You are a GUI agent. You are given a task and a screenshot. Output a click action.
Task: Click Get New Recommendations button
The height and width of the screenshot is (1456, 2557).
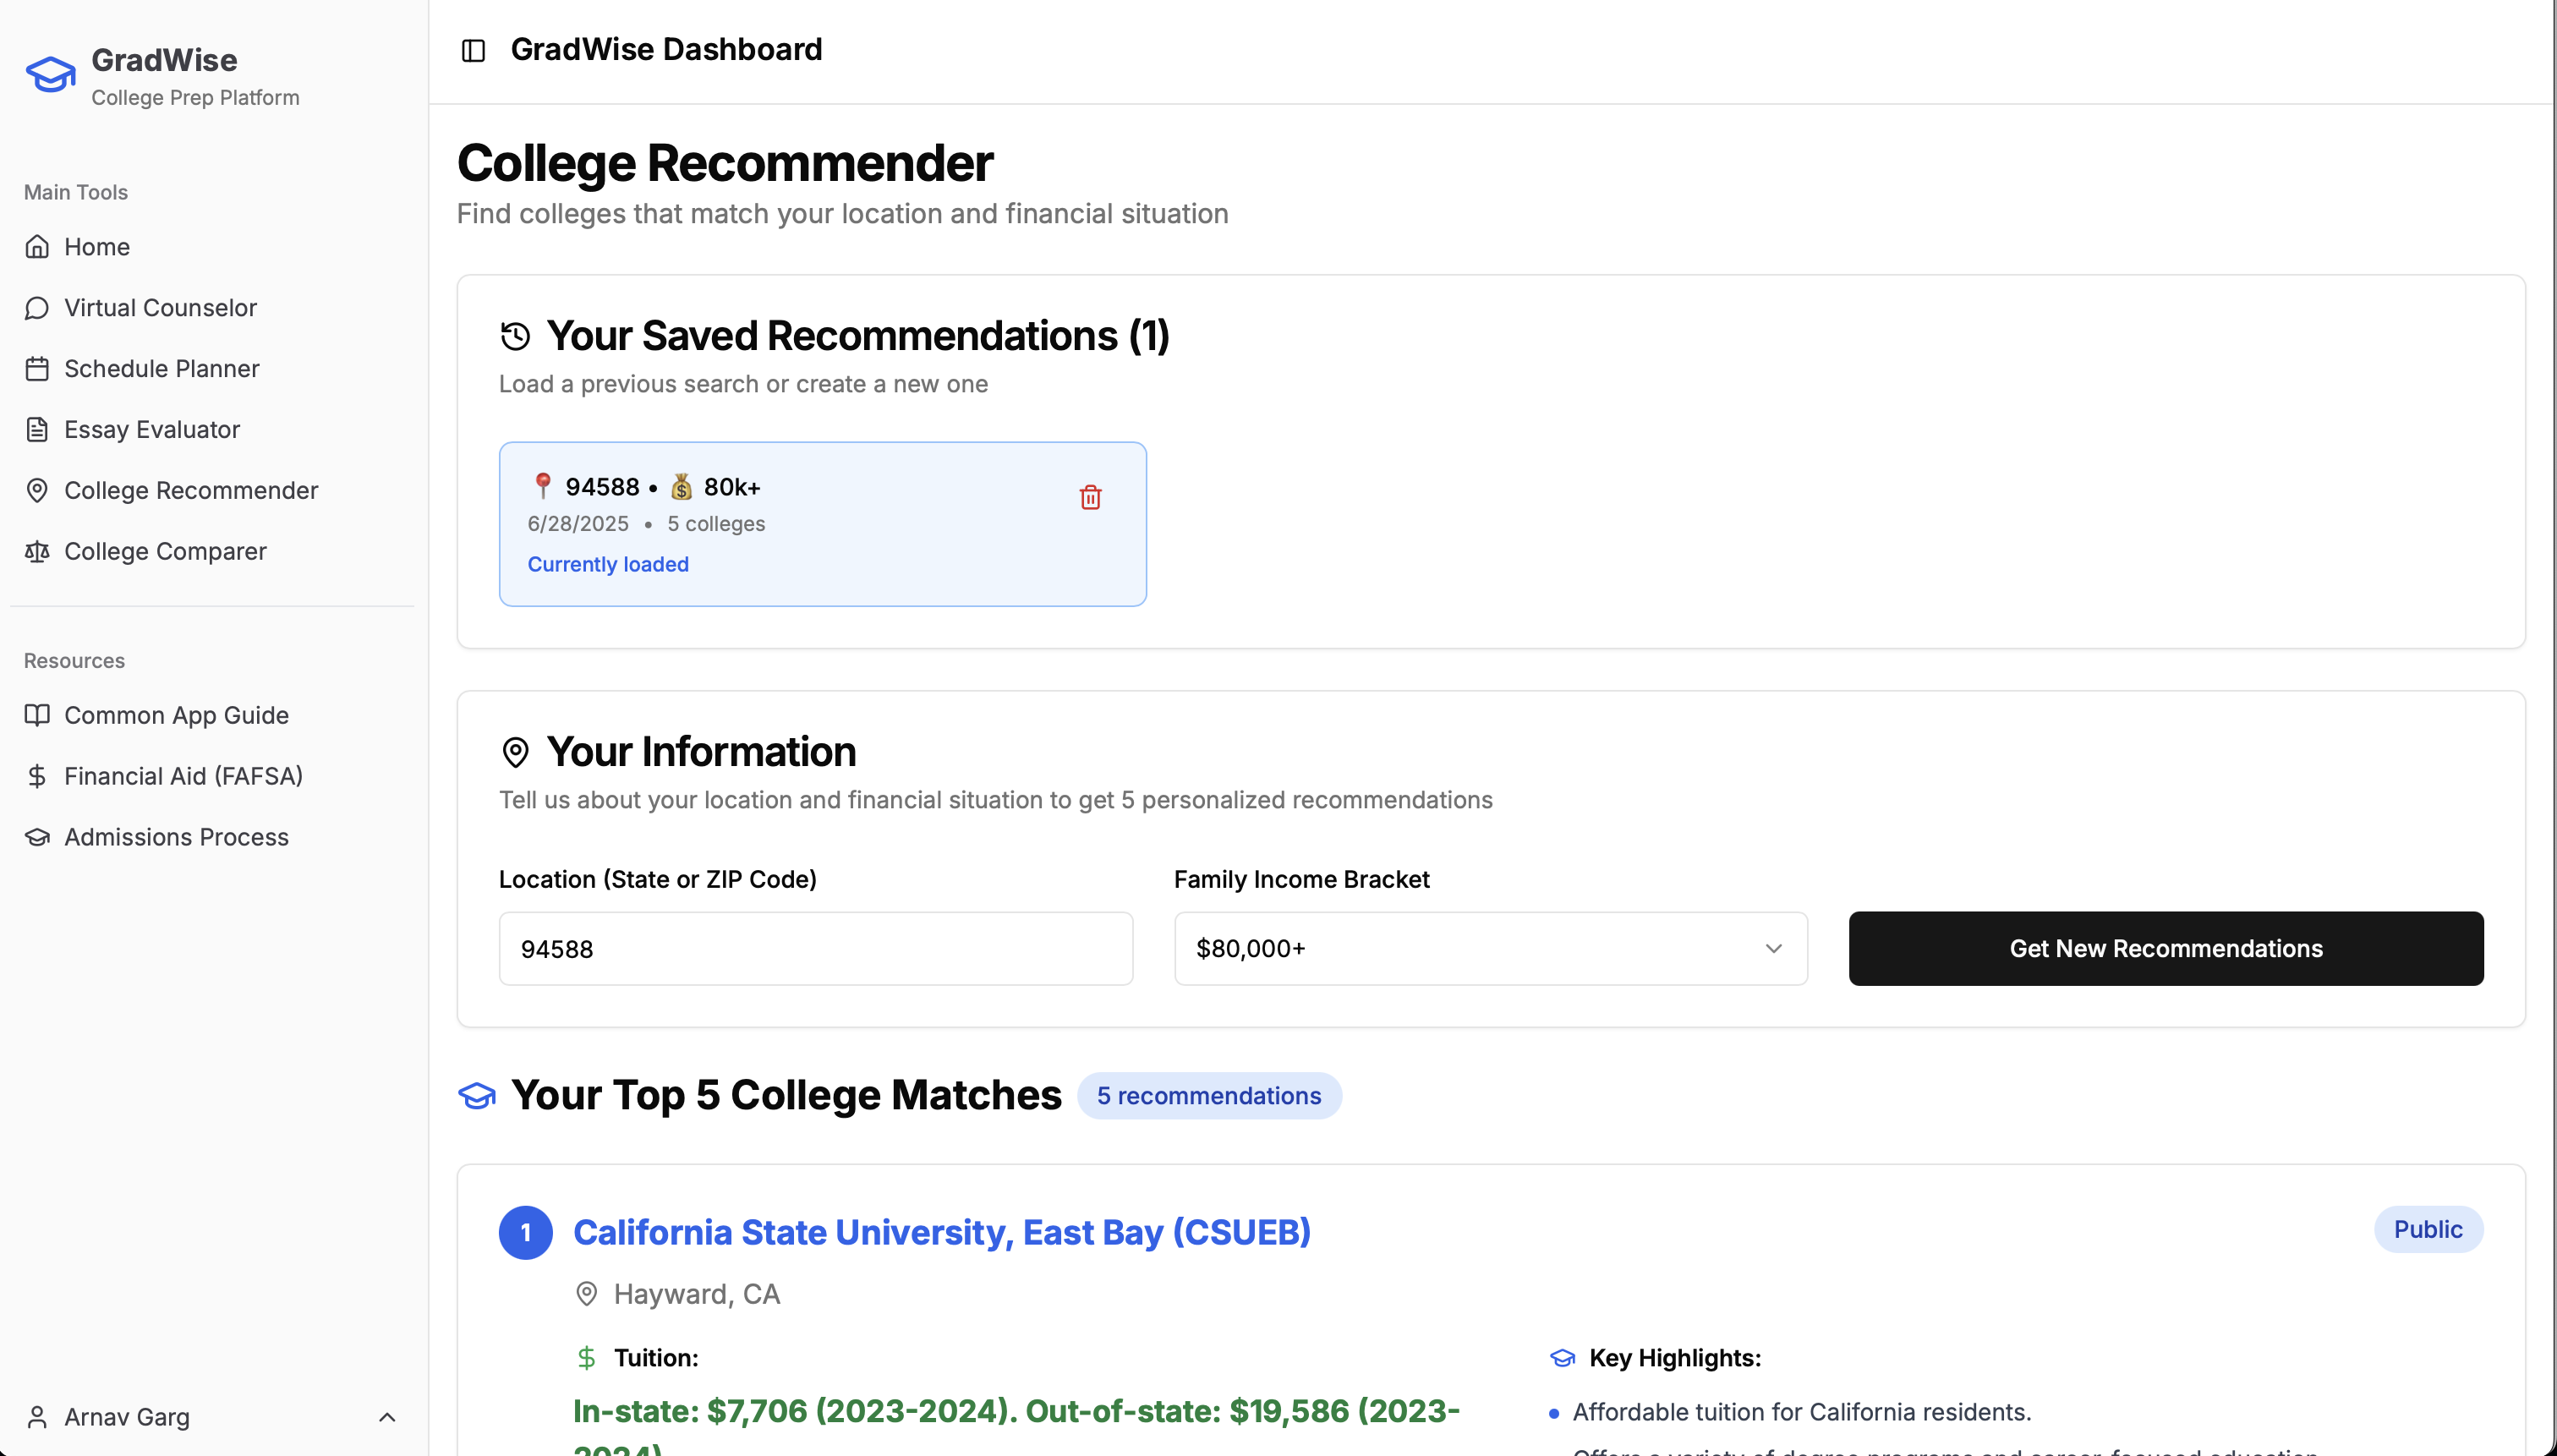point(2165,948)
